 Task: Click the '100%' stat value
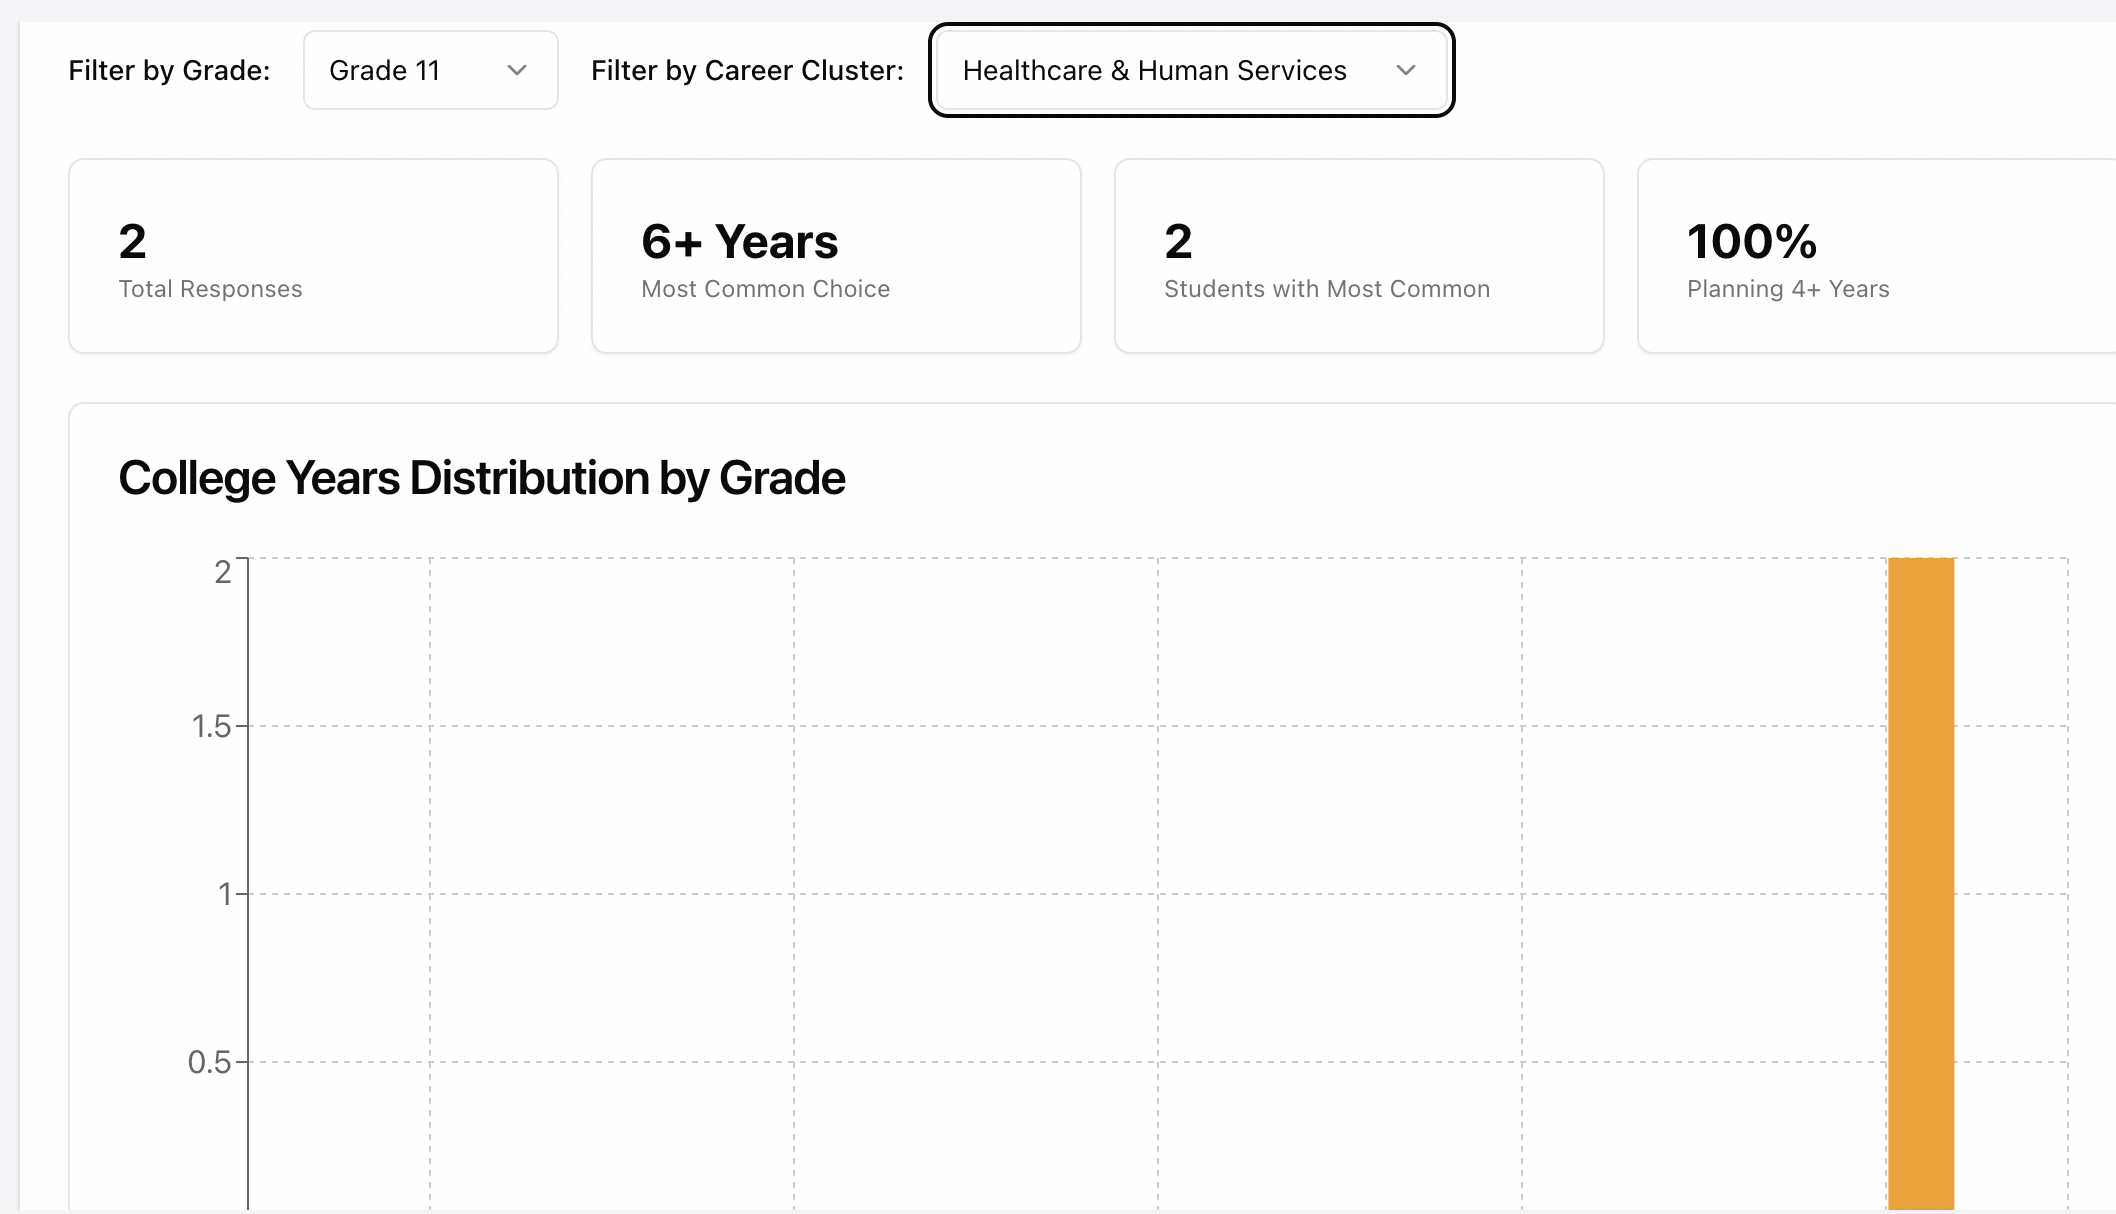tap(1751, 241)
